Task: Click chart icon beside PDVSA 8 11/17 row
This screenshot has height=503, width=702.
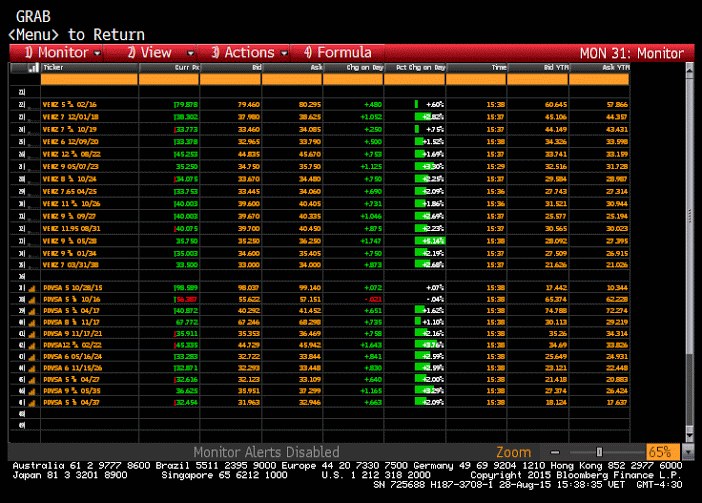Action: pos(32,323)
